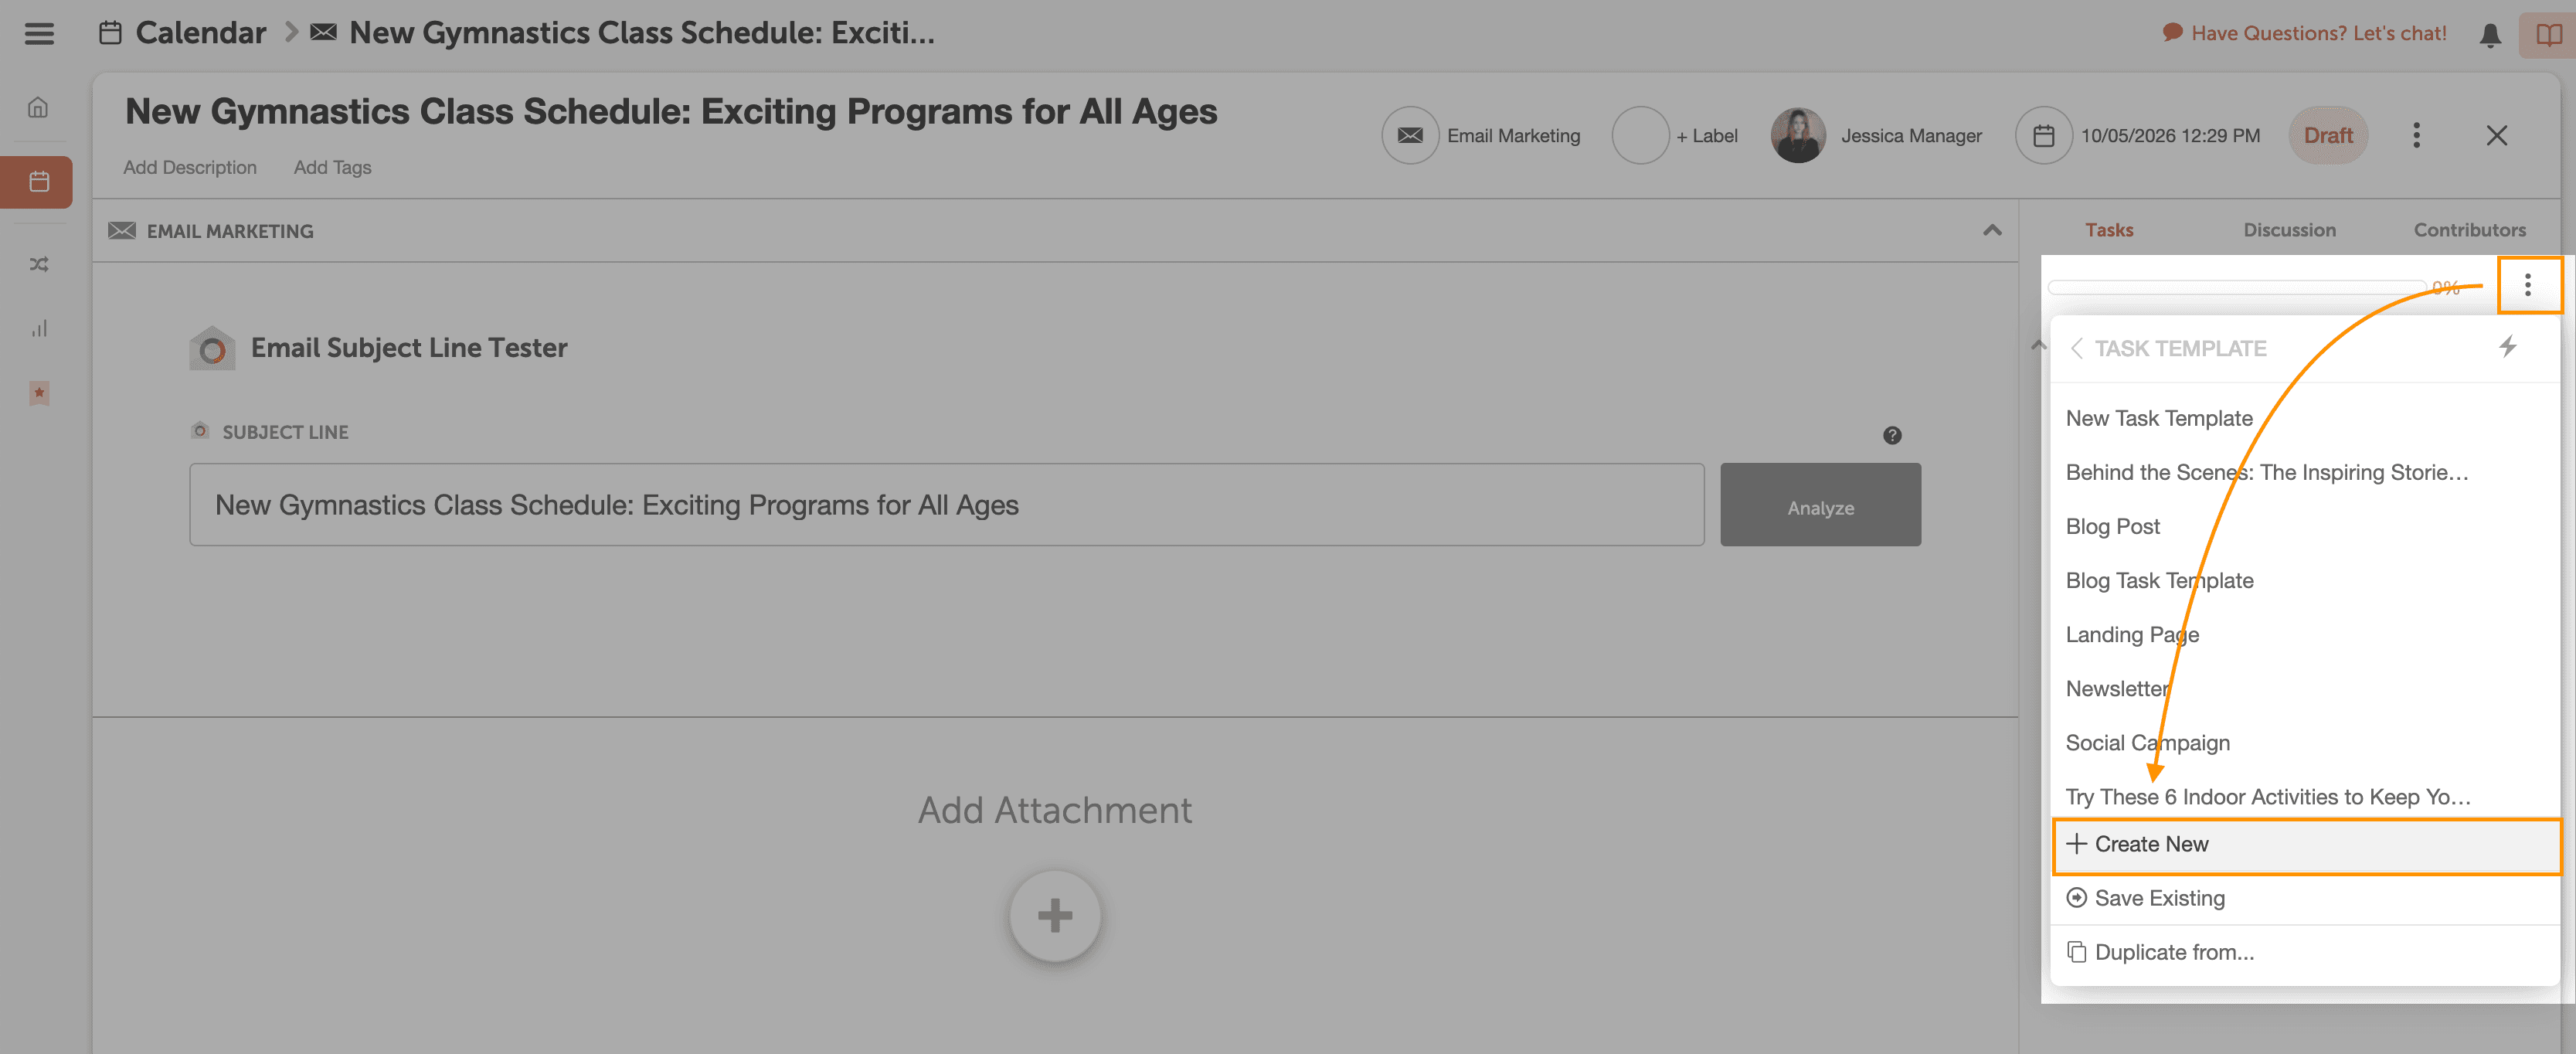
Task: Collapse the Email Marketing section
Action: [1992, 230]
